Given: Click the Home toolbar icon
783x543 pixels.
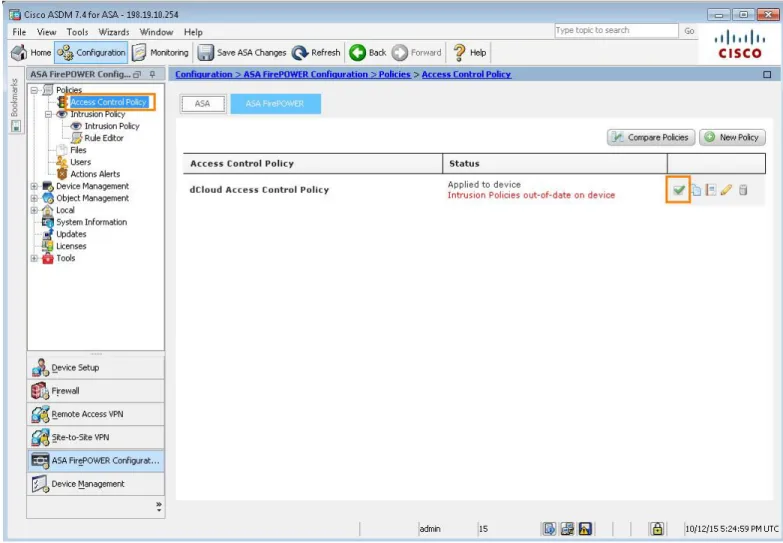Looking at the screenshot, I should (x=31, y=52).
